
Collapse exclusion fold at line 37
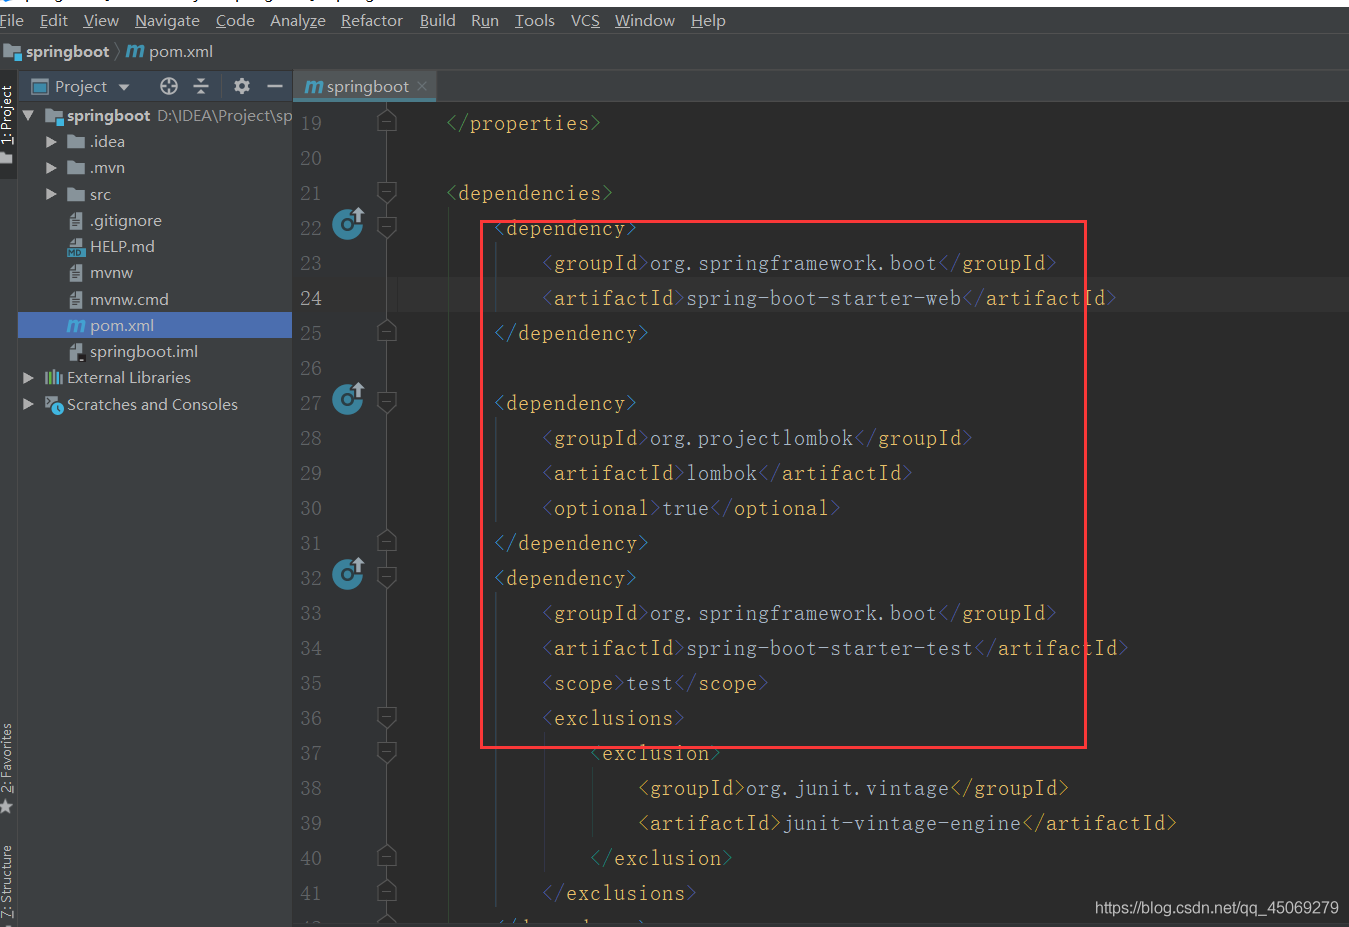387,752
